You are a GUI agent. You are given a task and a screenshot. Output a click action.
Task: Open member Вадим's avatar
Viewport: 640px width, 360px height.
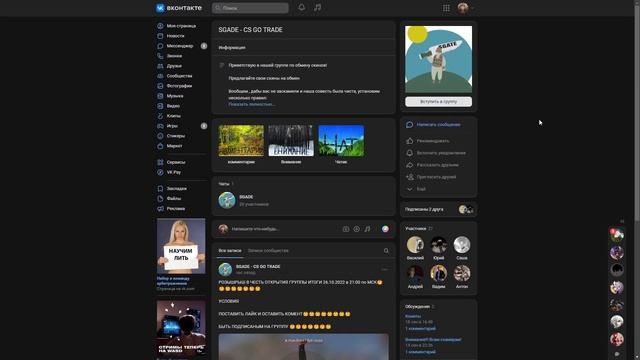[x=438, y=273]
